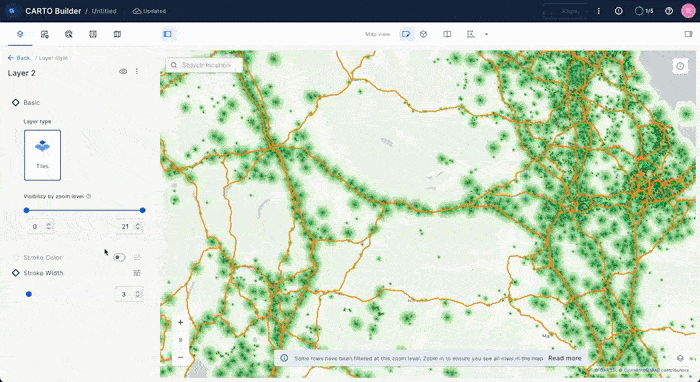Open Stroke Color advanced options icon
This screenshot has height=382, width=700.
click(137, 257)
